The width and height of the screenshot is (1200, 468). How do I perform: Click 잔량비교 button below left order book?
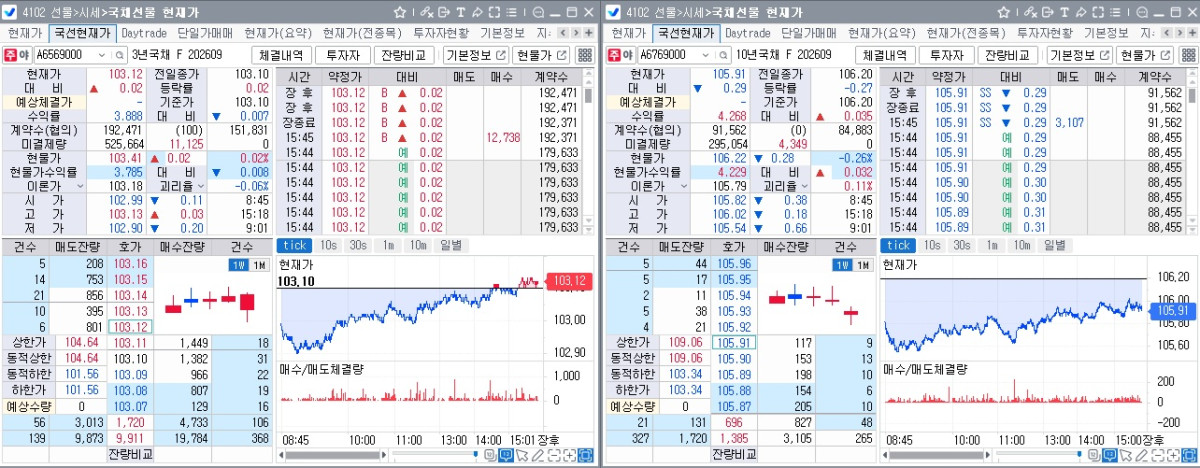pyautogui.click(x=130, y=454)
